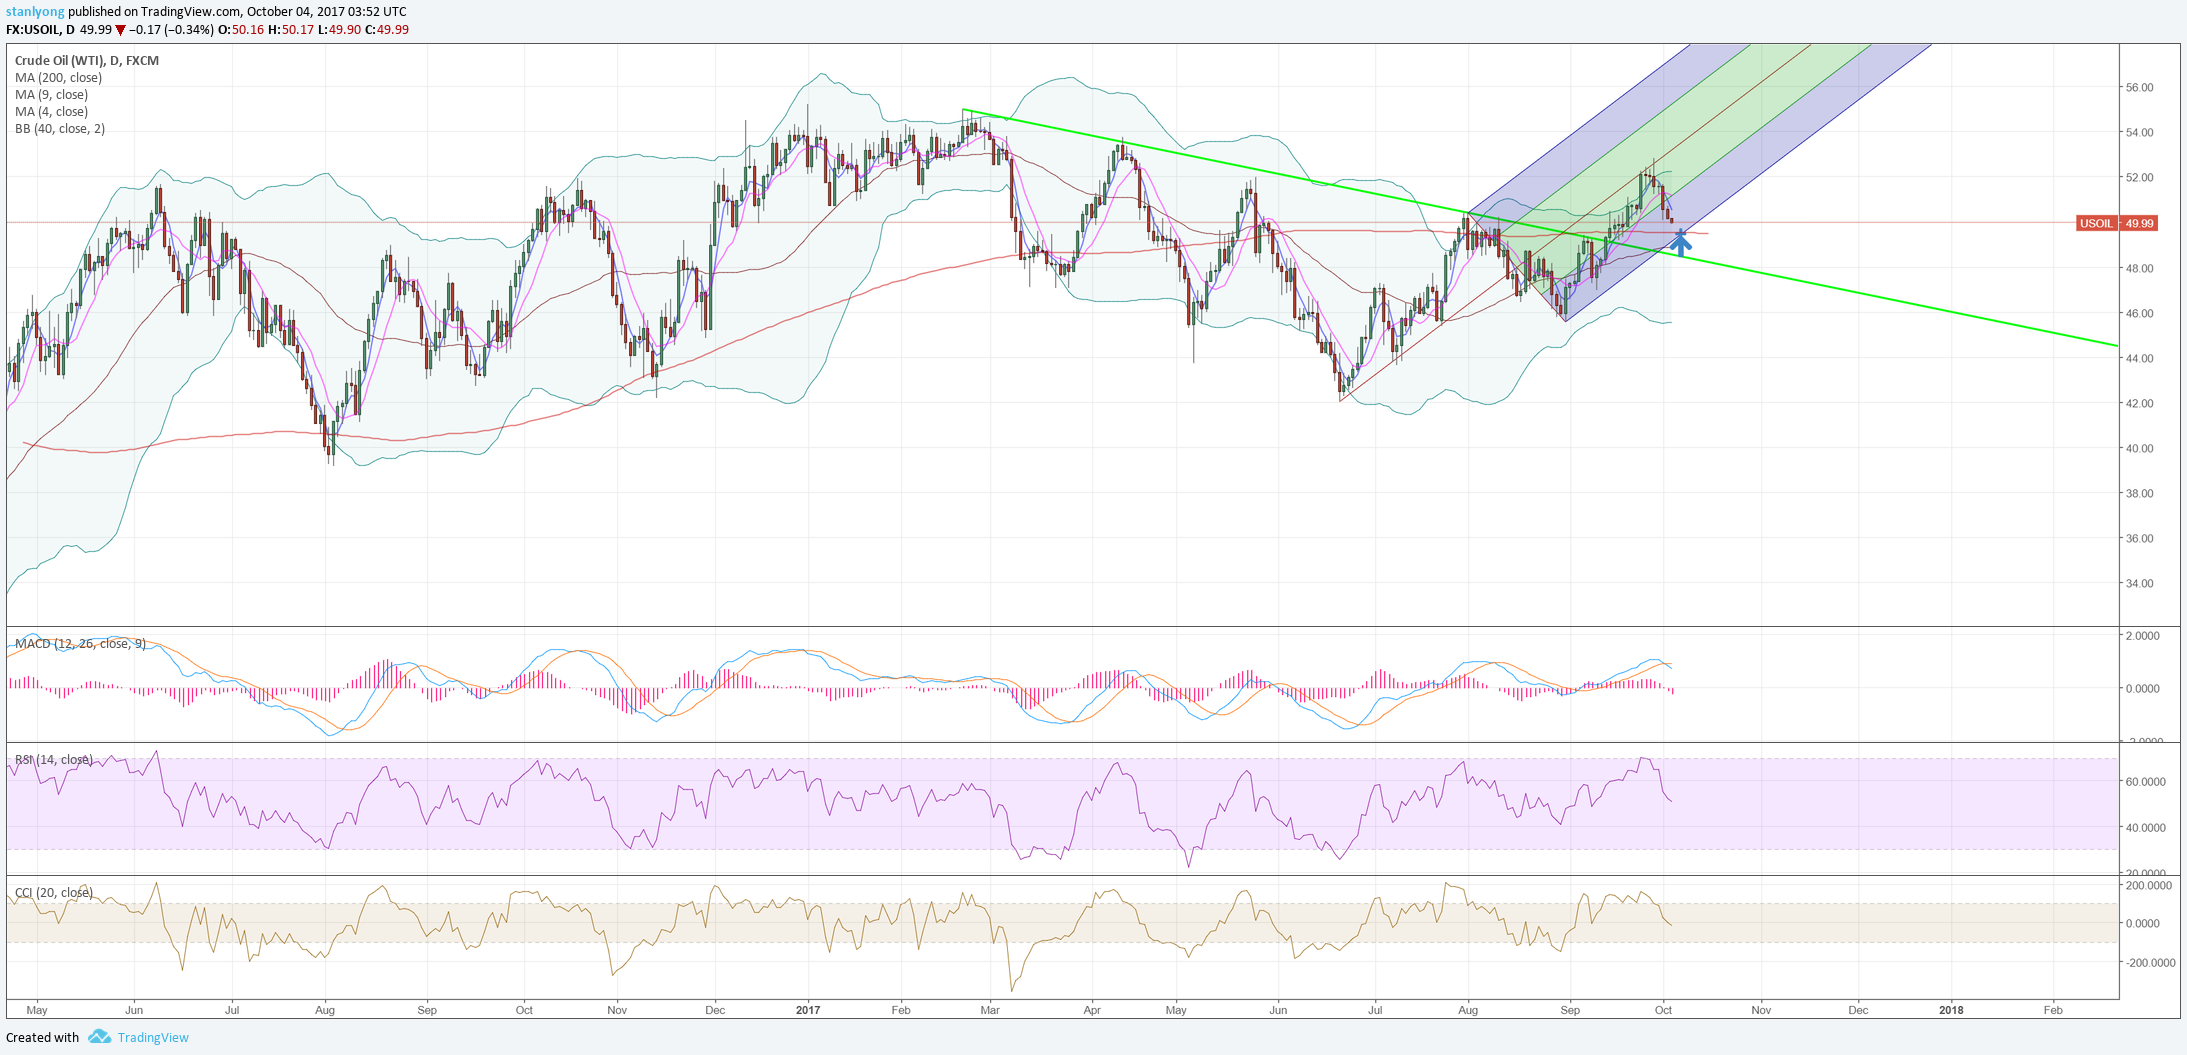The image size is (2187, 1055).
Task: Select the MACD (12, 26, close, 9) label
Action: [80, 643]
